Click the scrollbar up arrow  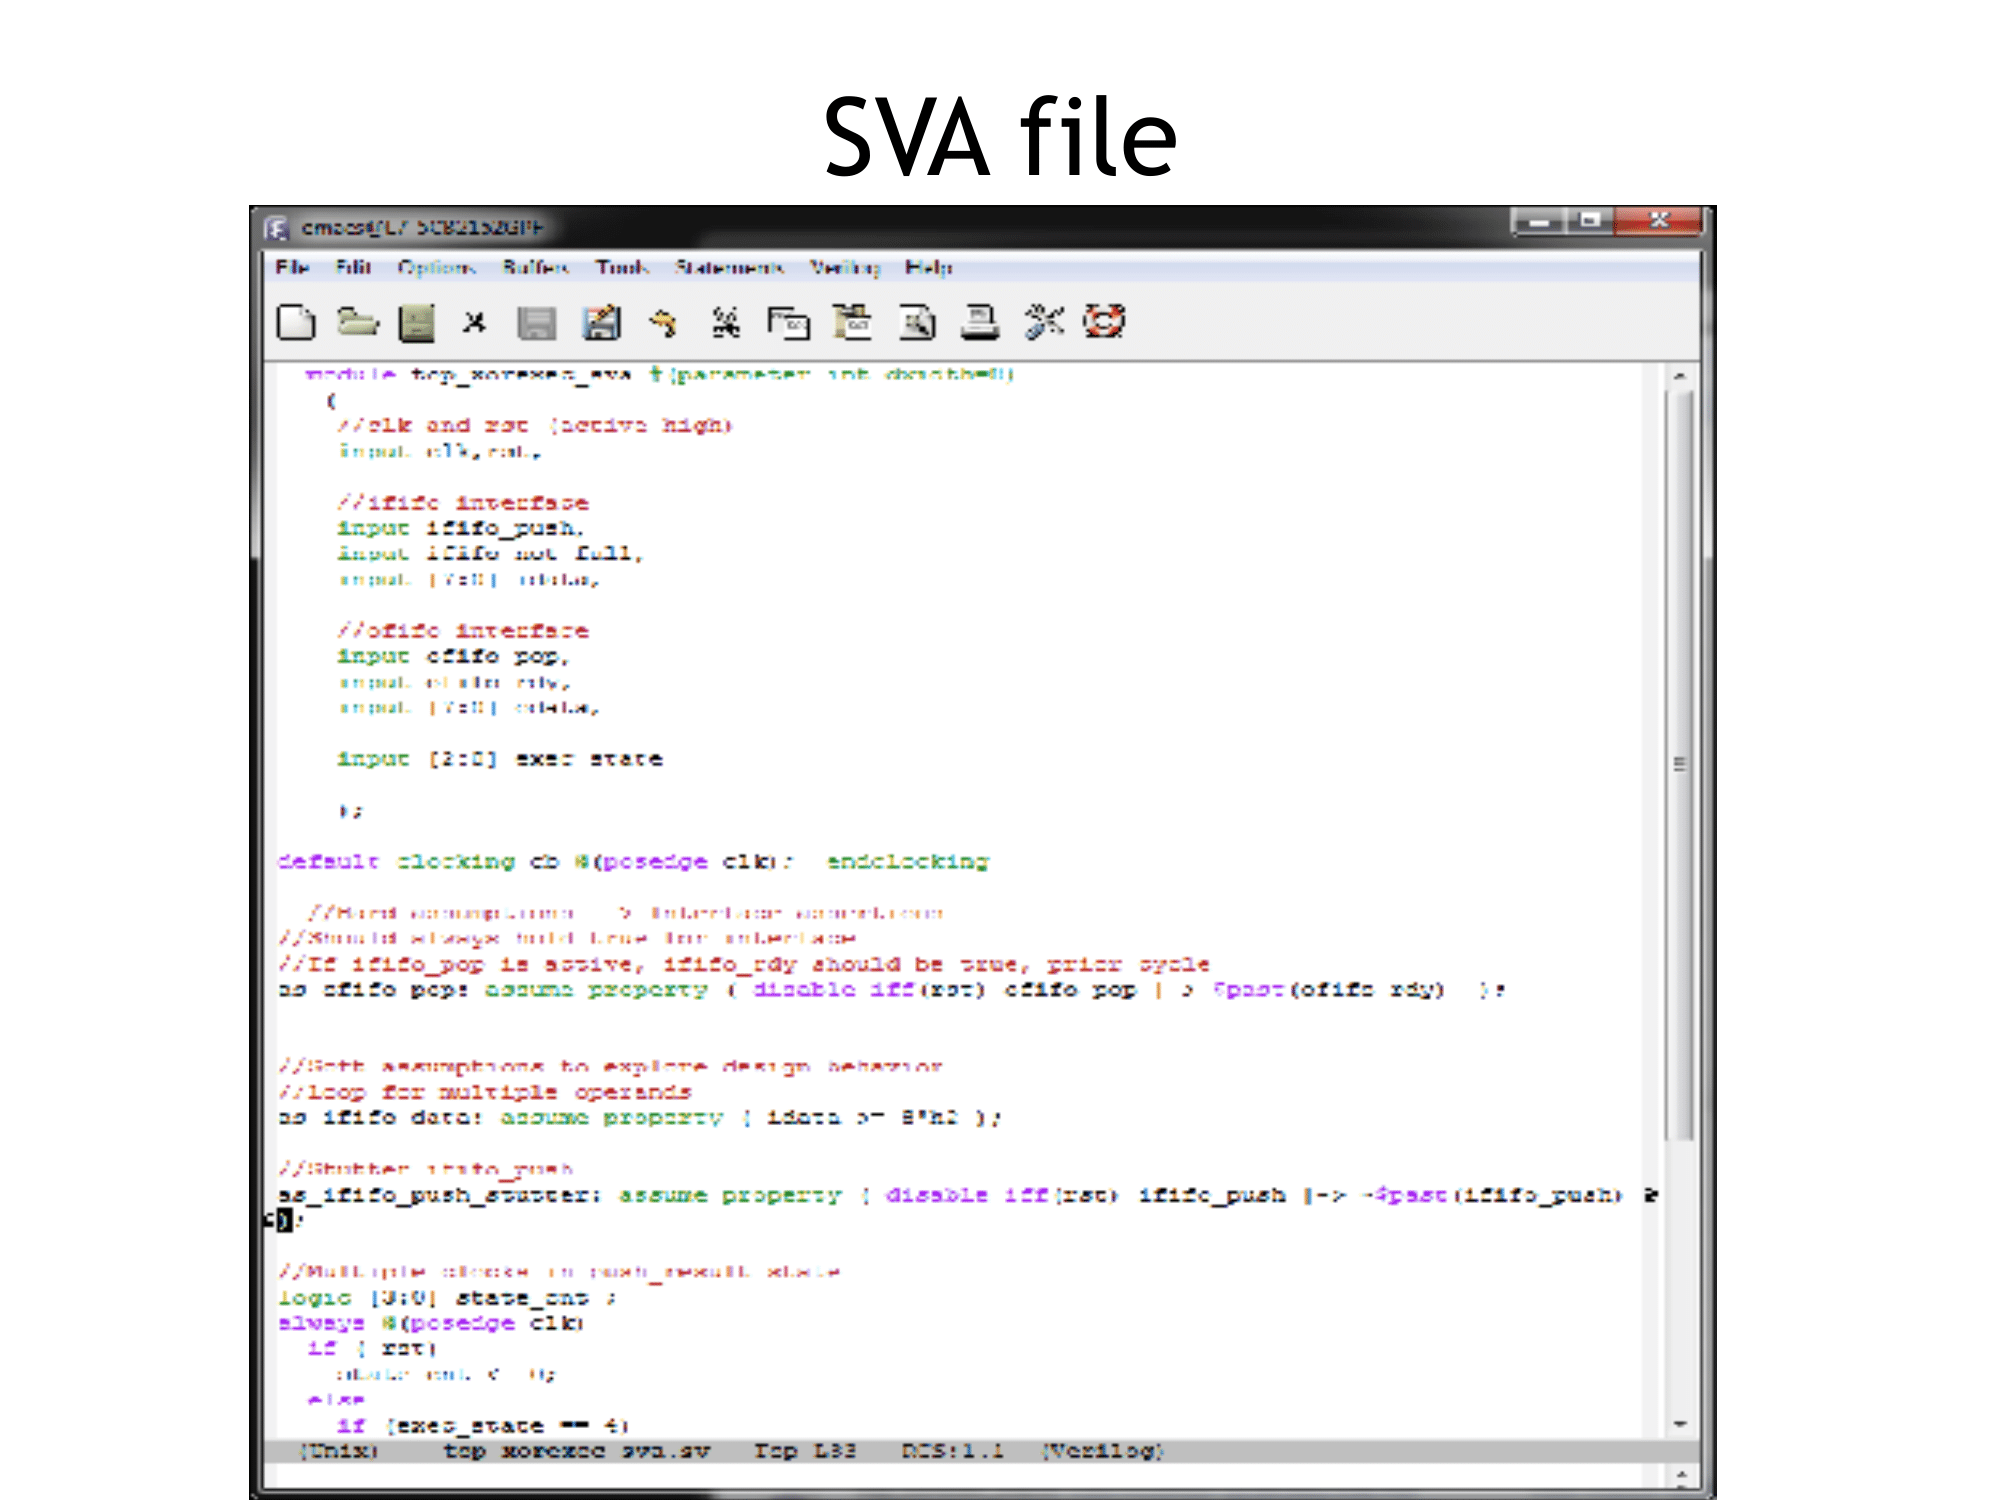pos(1680,376)
